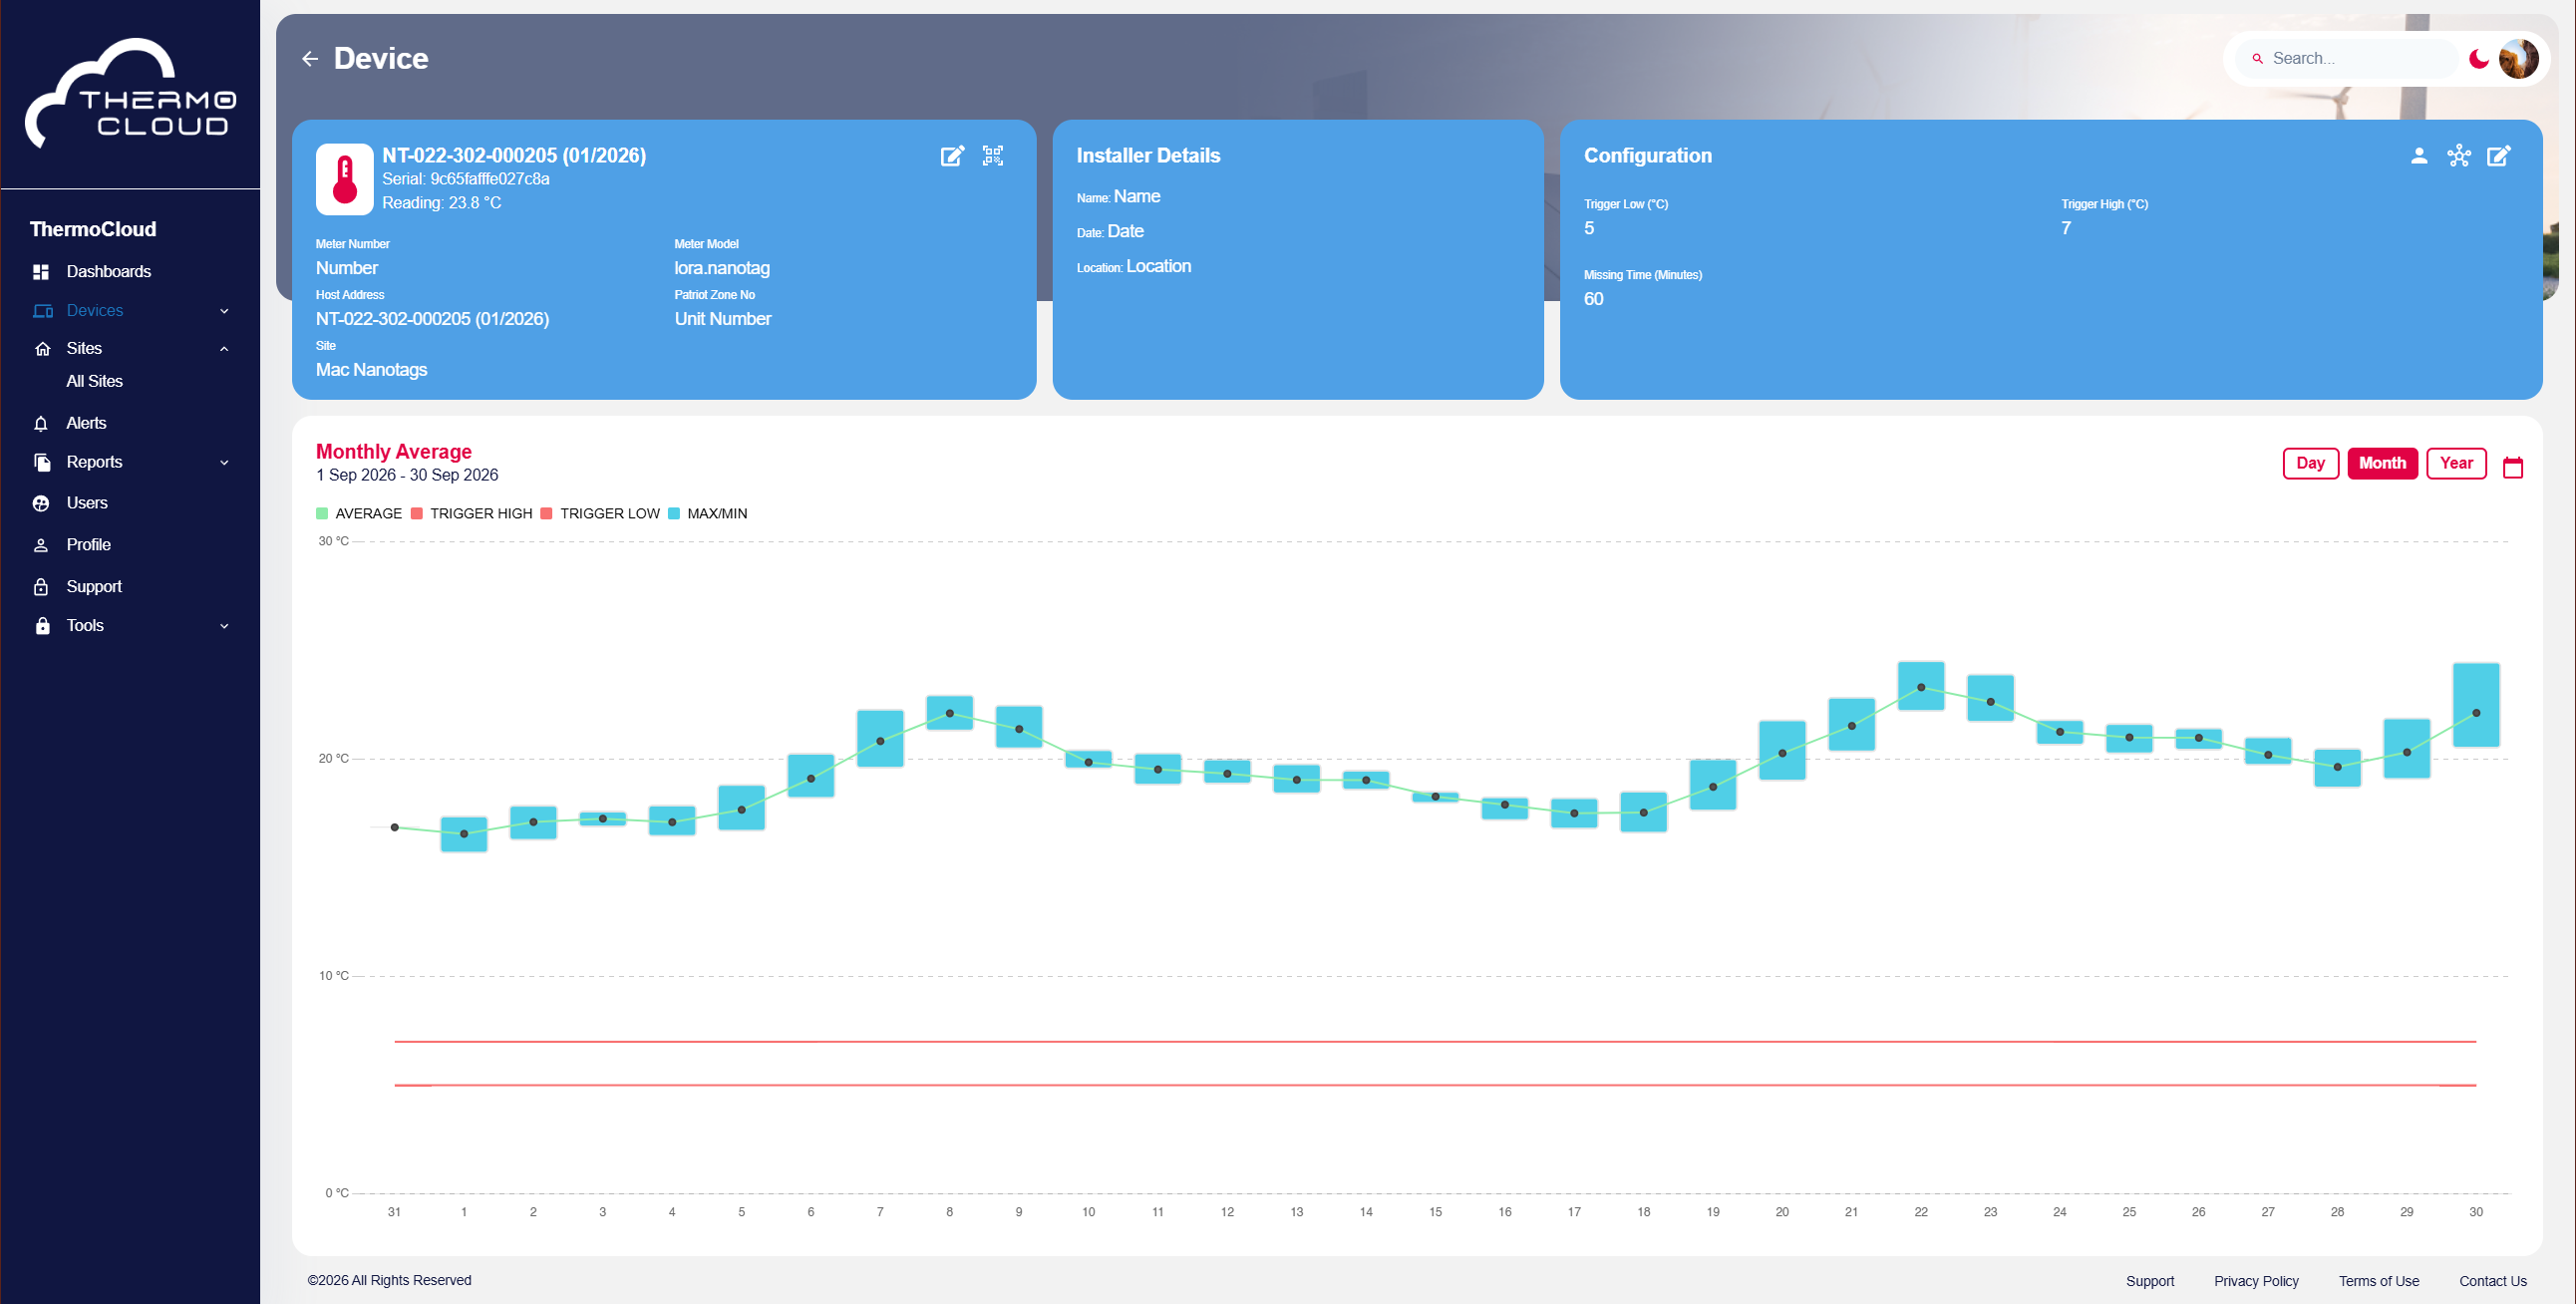Toggle AVERAGE series in legend
2576x1304 pixels.
pos(359,514)
